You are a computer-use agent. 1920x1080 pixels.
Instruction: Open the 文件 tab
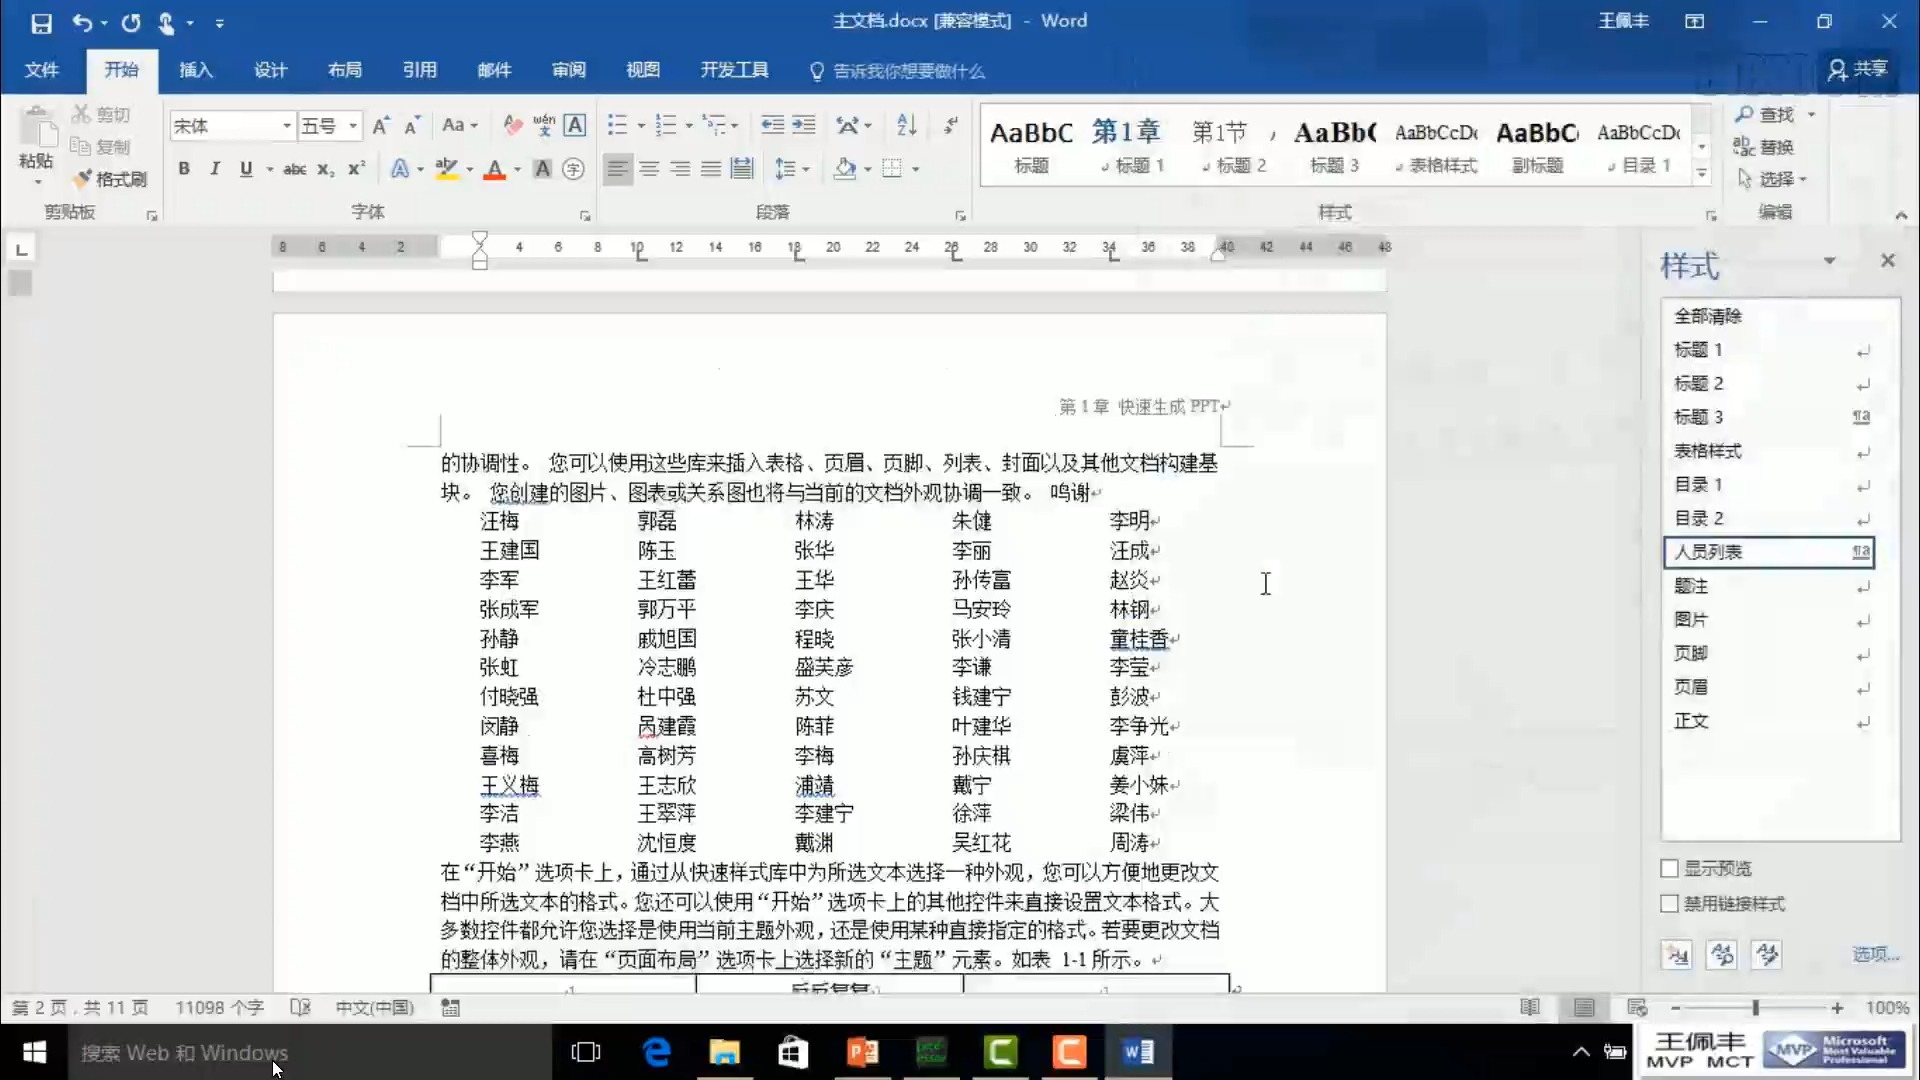coord(42,70)
